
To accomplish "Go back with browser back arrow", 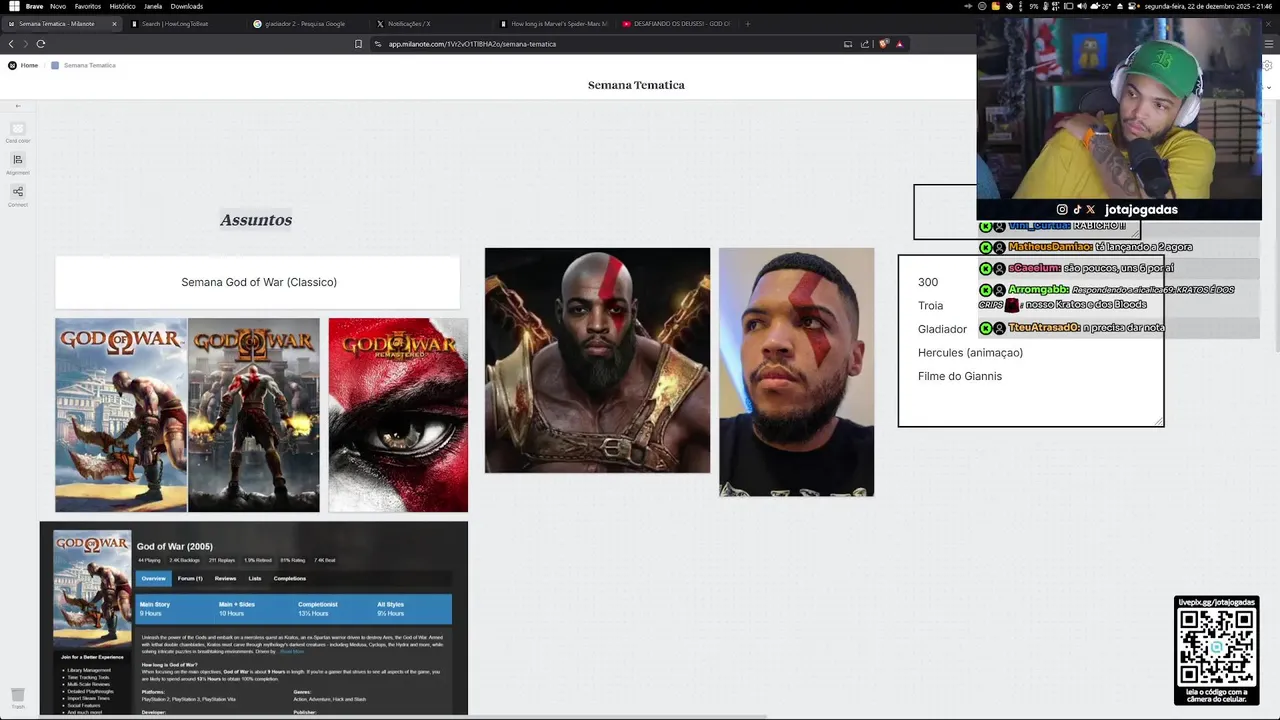I will coord(11,44).
